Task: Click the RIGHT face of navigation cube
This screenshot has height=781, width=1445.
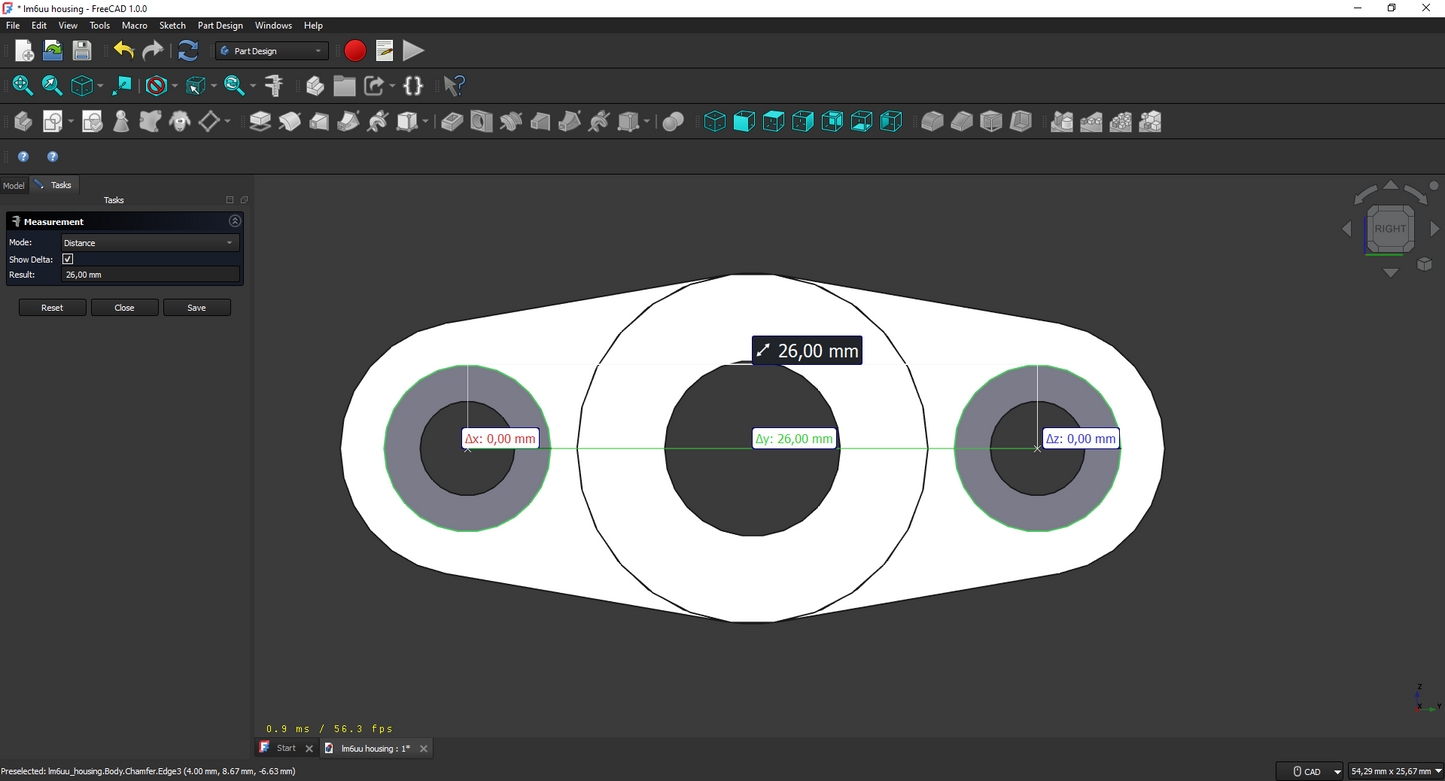Action: click(x=1390, y=229)
